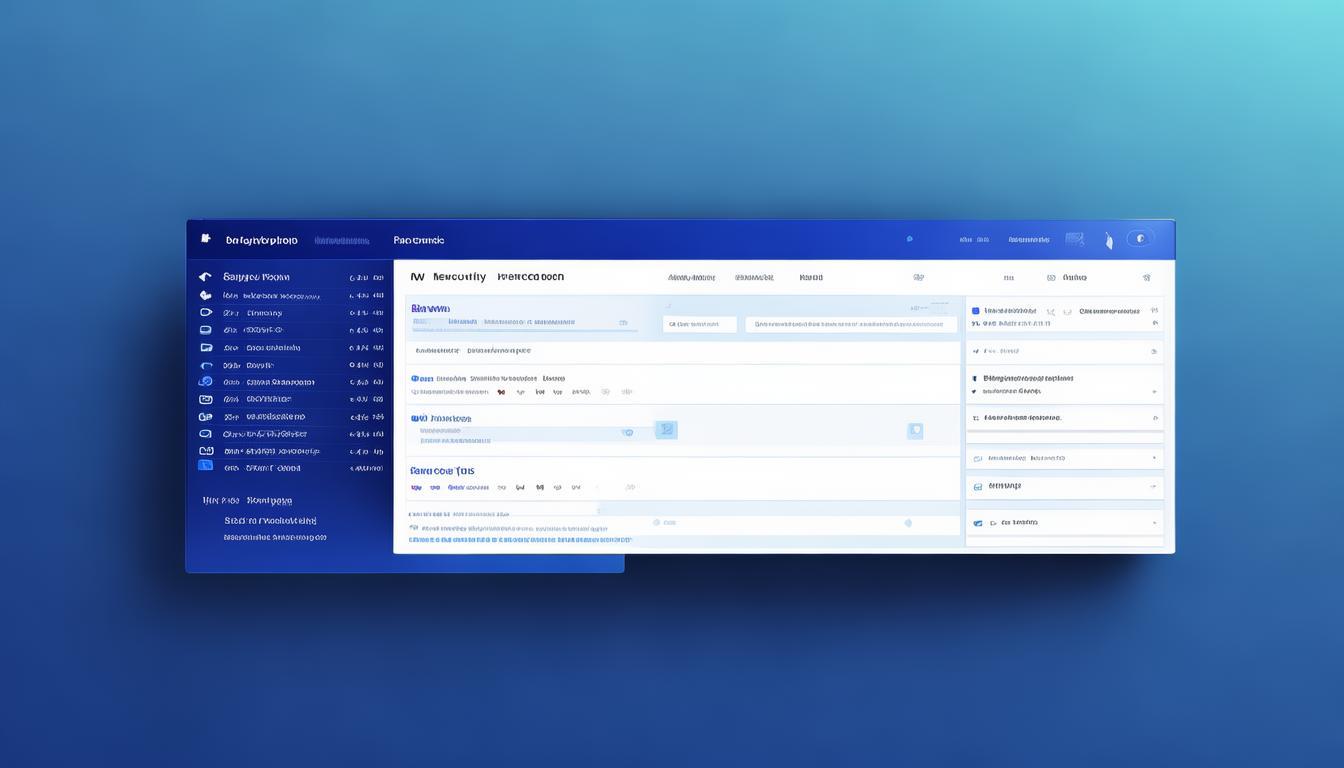Click the progress bar under the first section heading
Viewport: 1344px width, 768px height.
(x=525, y=330)
